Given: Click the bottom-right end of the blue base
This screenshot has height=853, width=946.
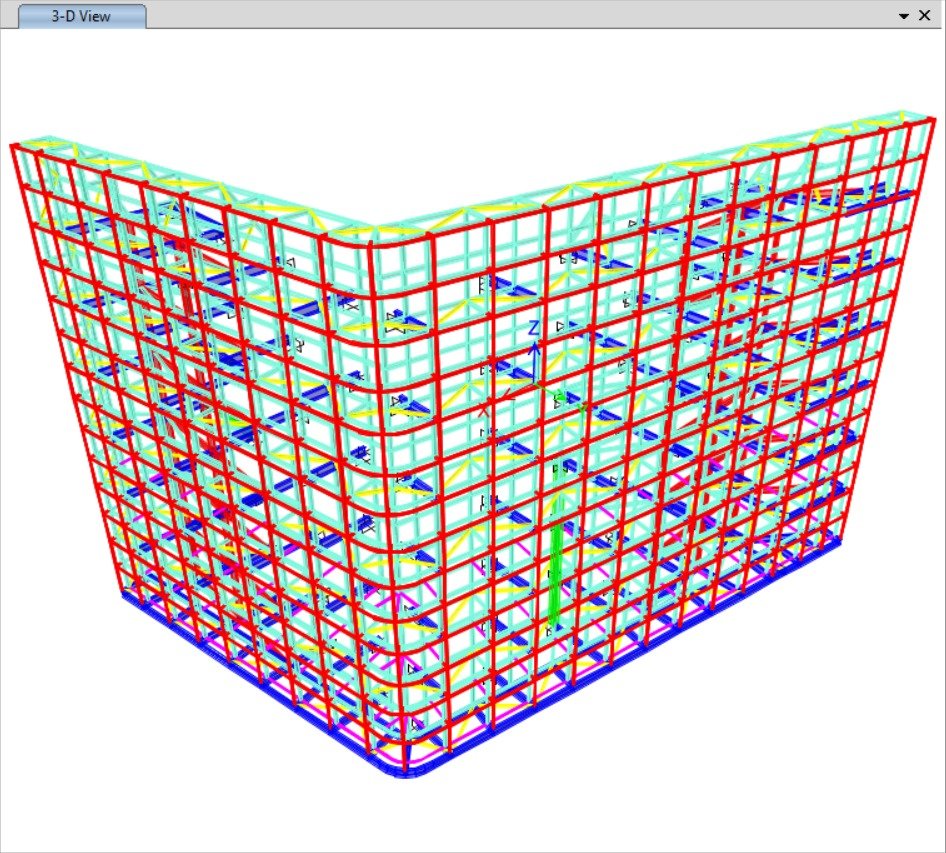Looking at the screenshot, I should (x=840, y=544).
